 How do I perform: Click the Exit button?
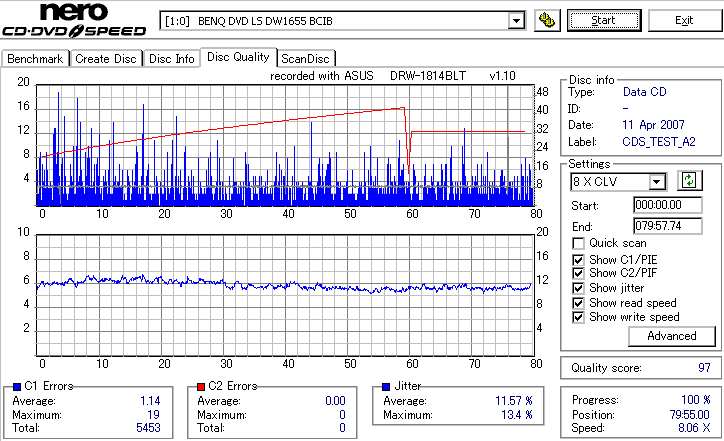coord(684,20)
